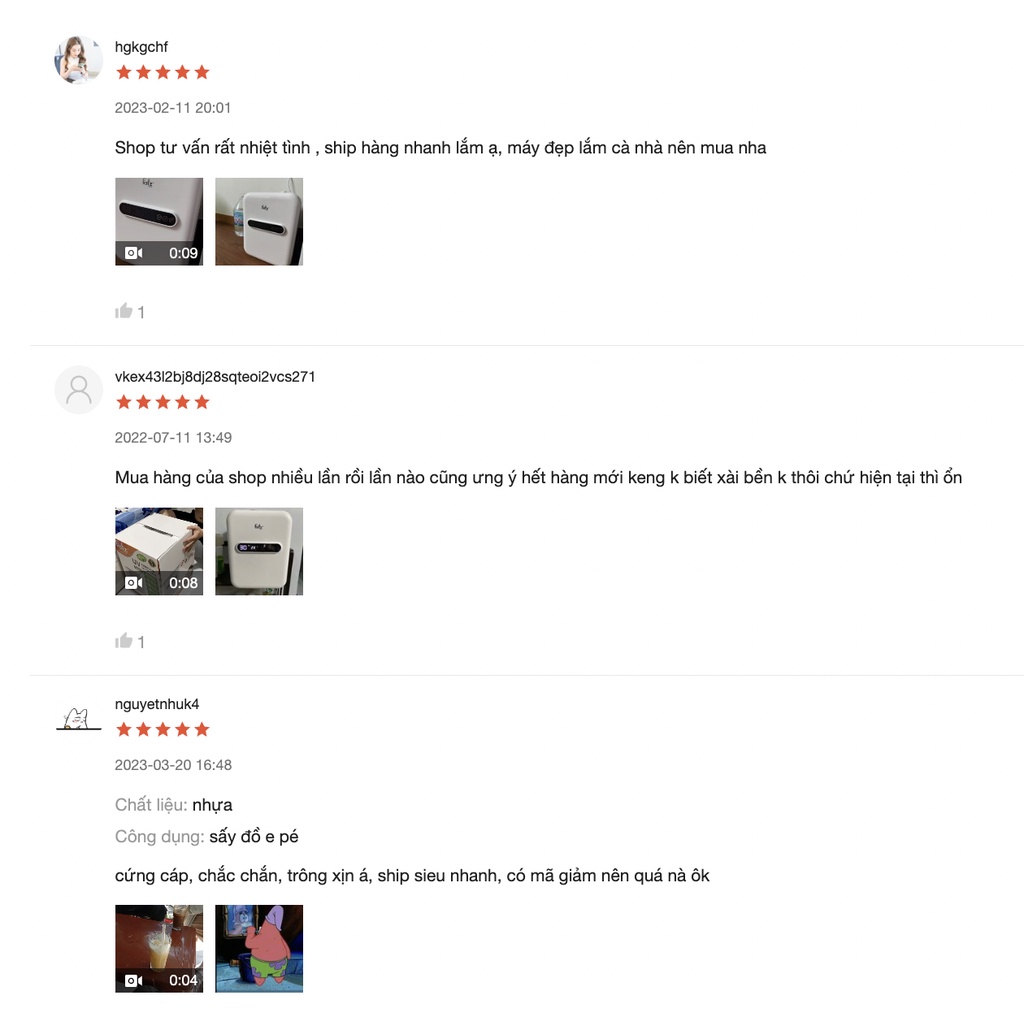
Task: View the sterilizer photo in second review
Action: coord(259,551)
